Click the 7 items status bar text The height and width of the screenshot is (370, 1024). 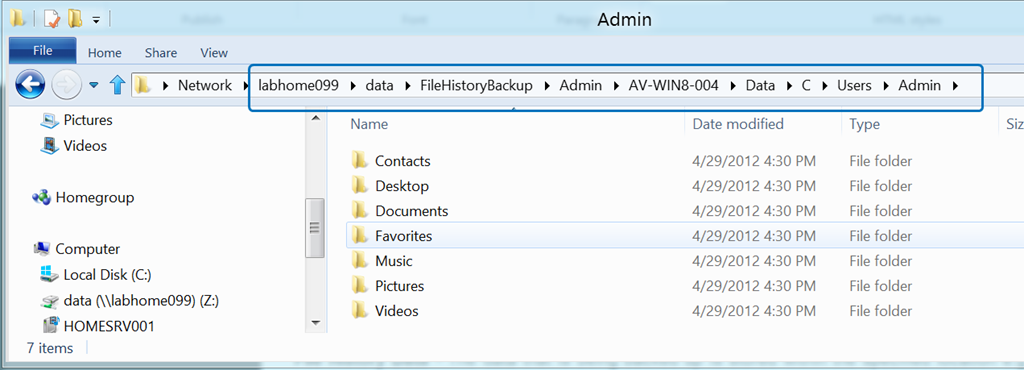(x=50, y=348)
